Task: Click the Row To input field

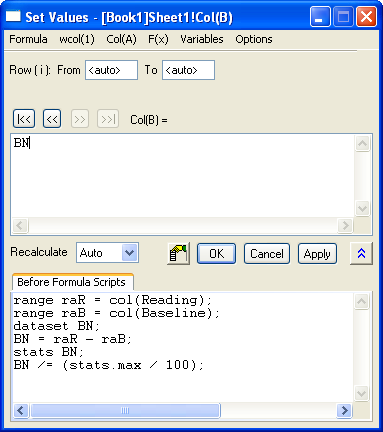Action: (x=188, y=70)
